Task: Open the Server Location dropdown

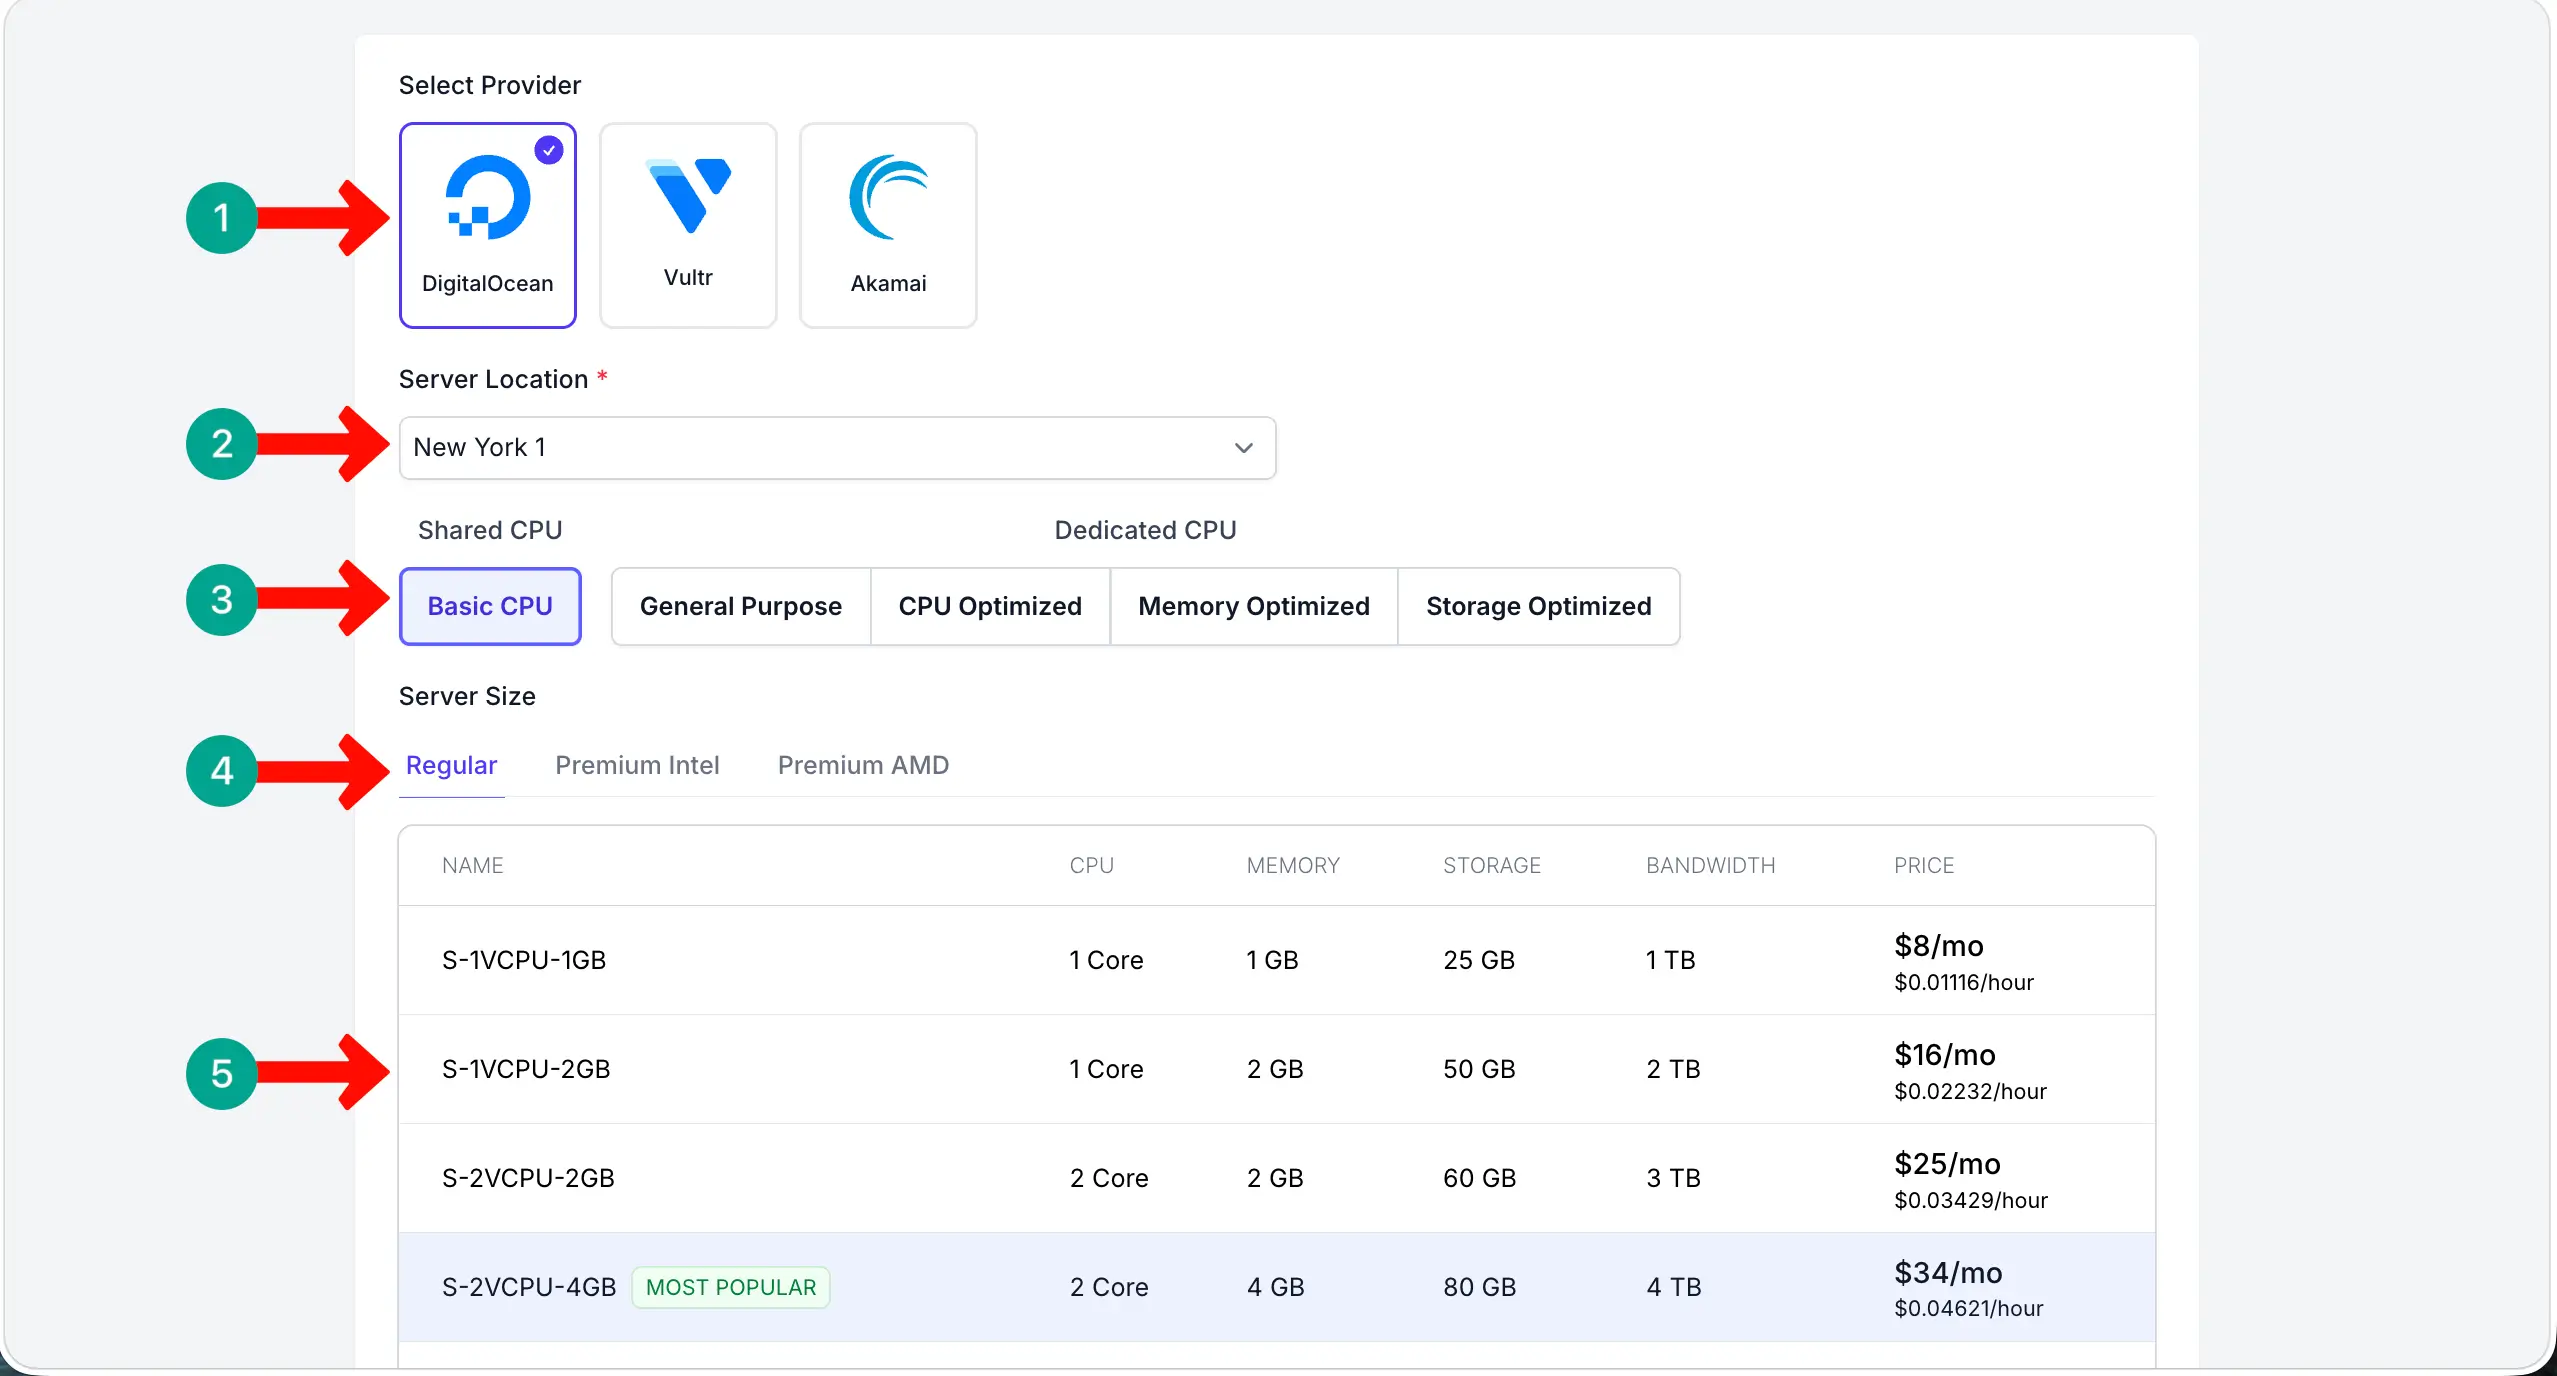Action: (838, 448)
